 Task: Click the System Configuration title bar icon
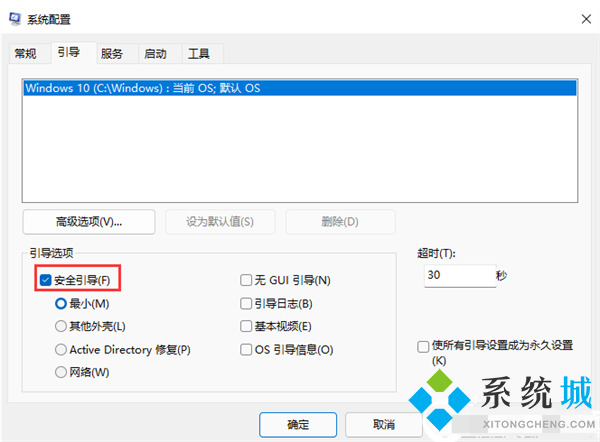15,19
